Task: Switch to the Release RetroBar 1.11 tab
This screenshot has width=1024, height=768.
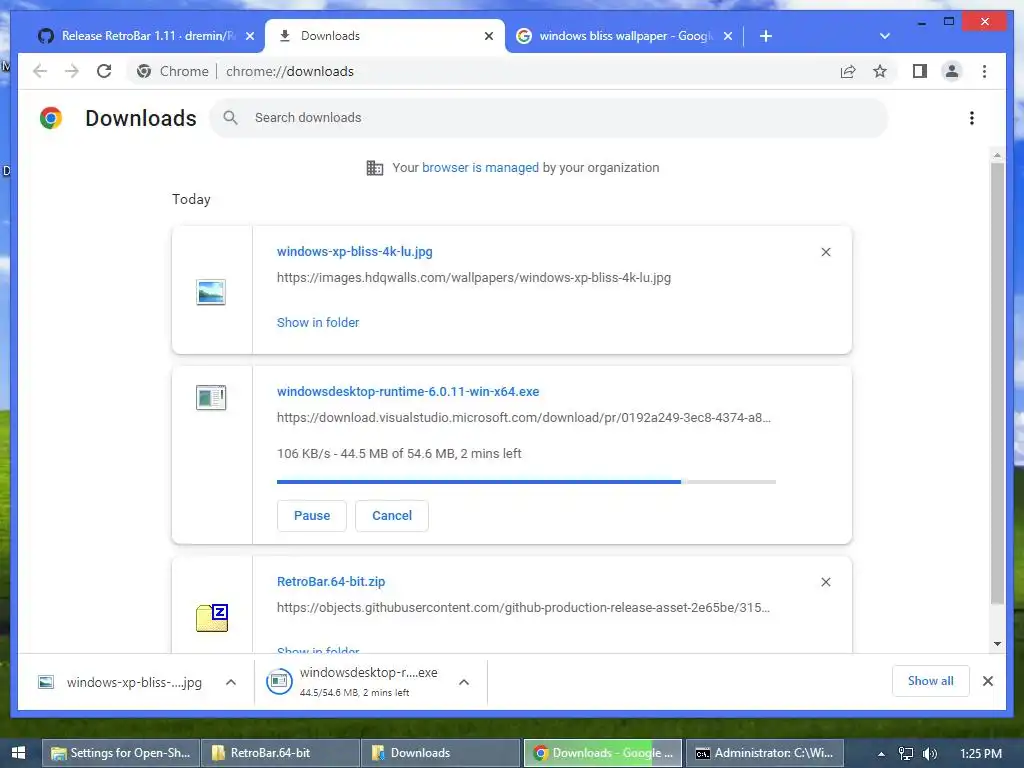Action: [x=146, y=36]
